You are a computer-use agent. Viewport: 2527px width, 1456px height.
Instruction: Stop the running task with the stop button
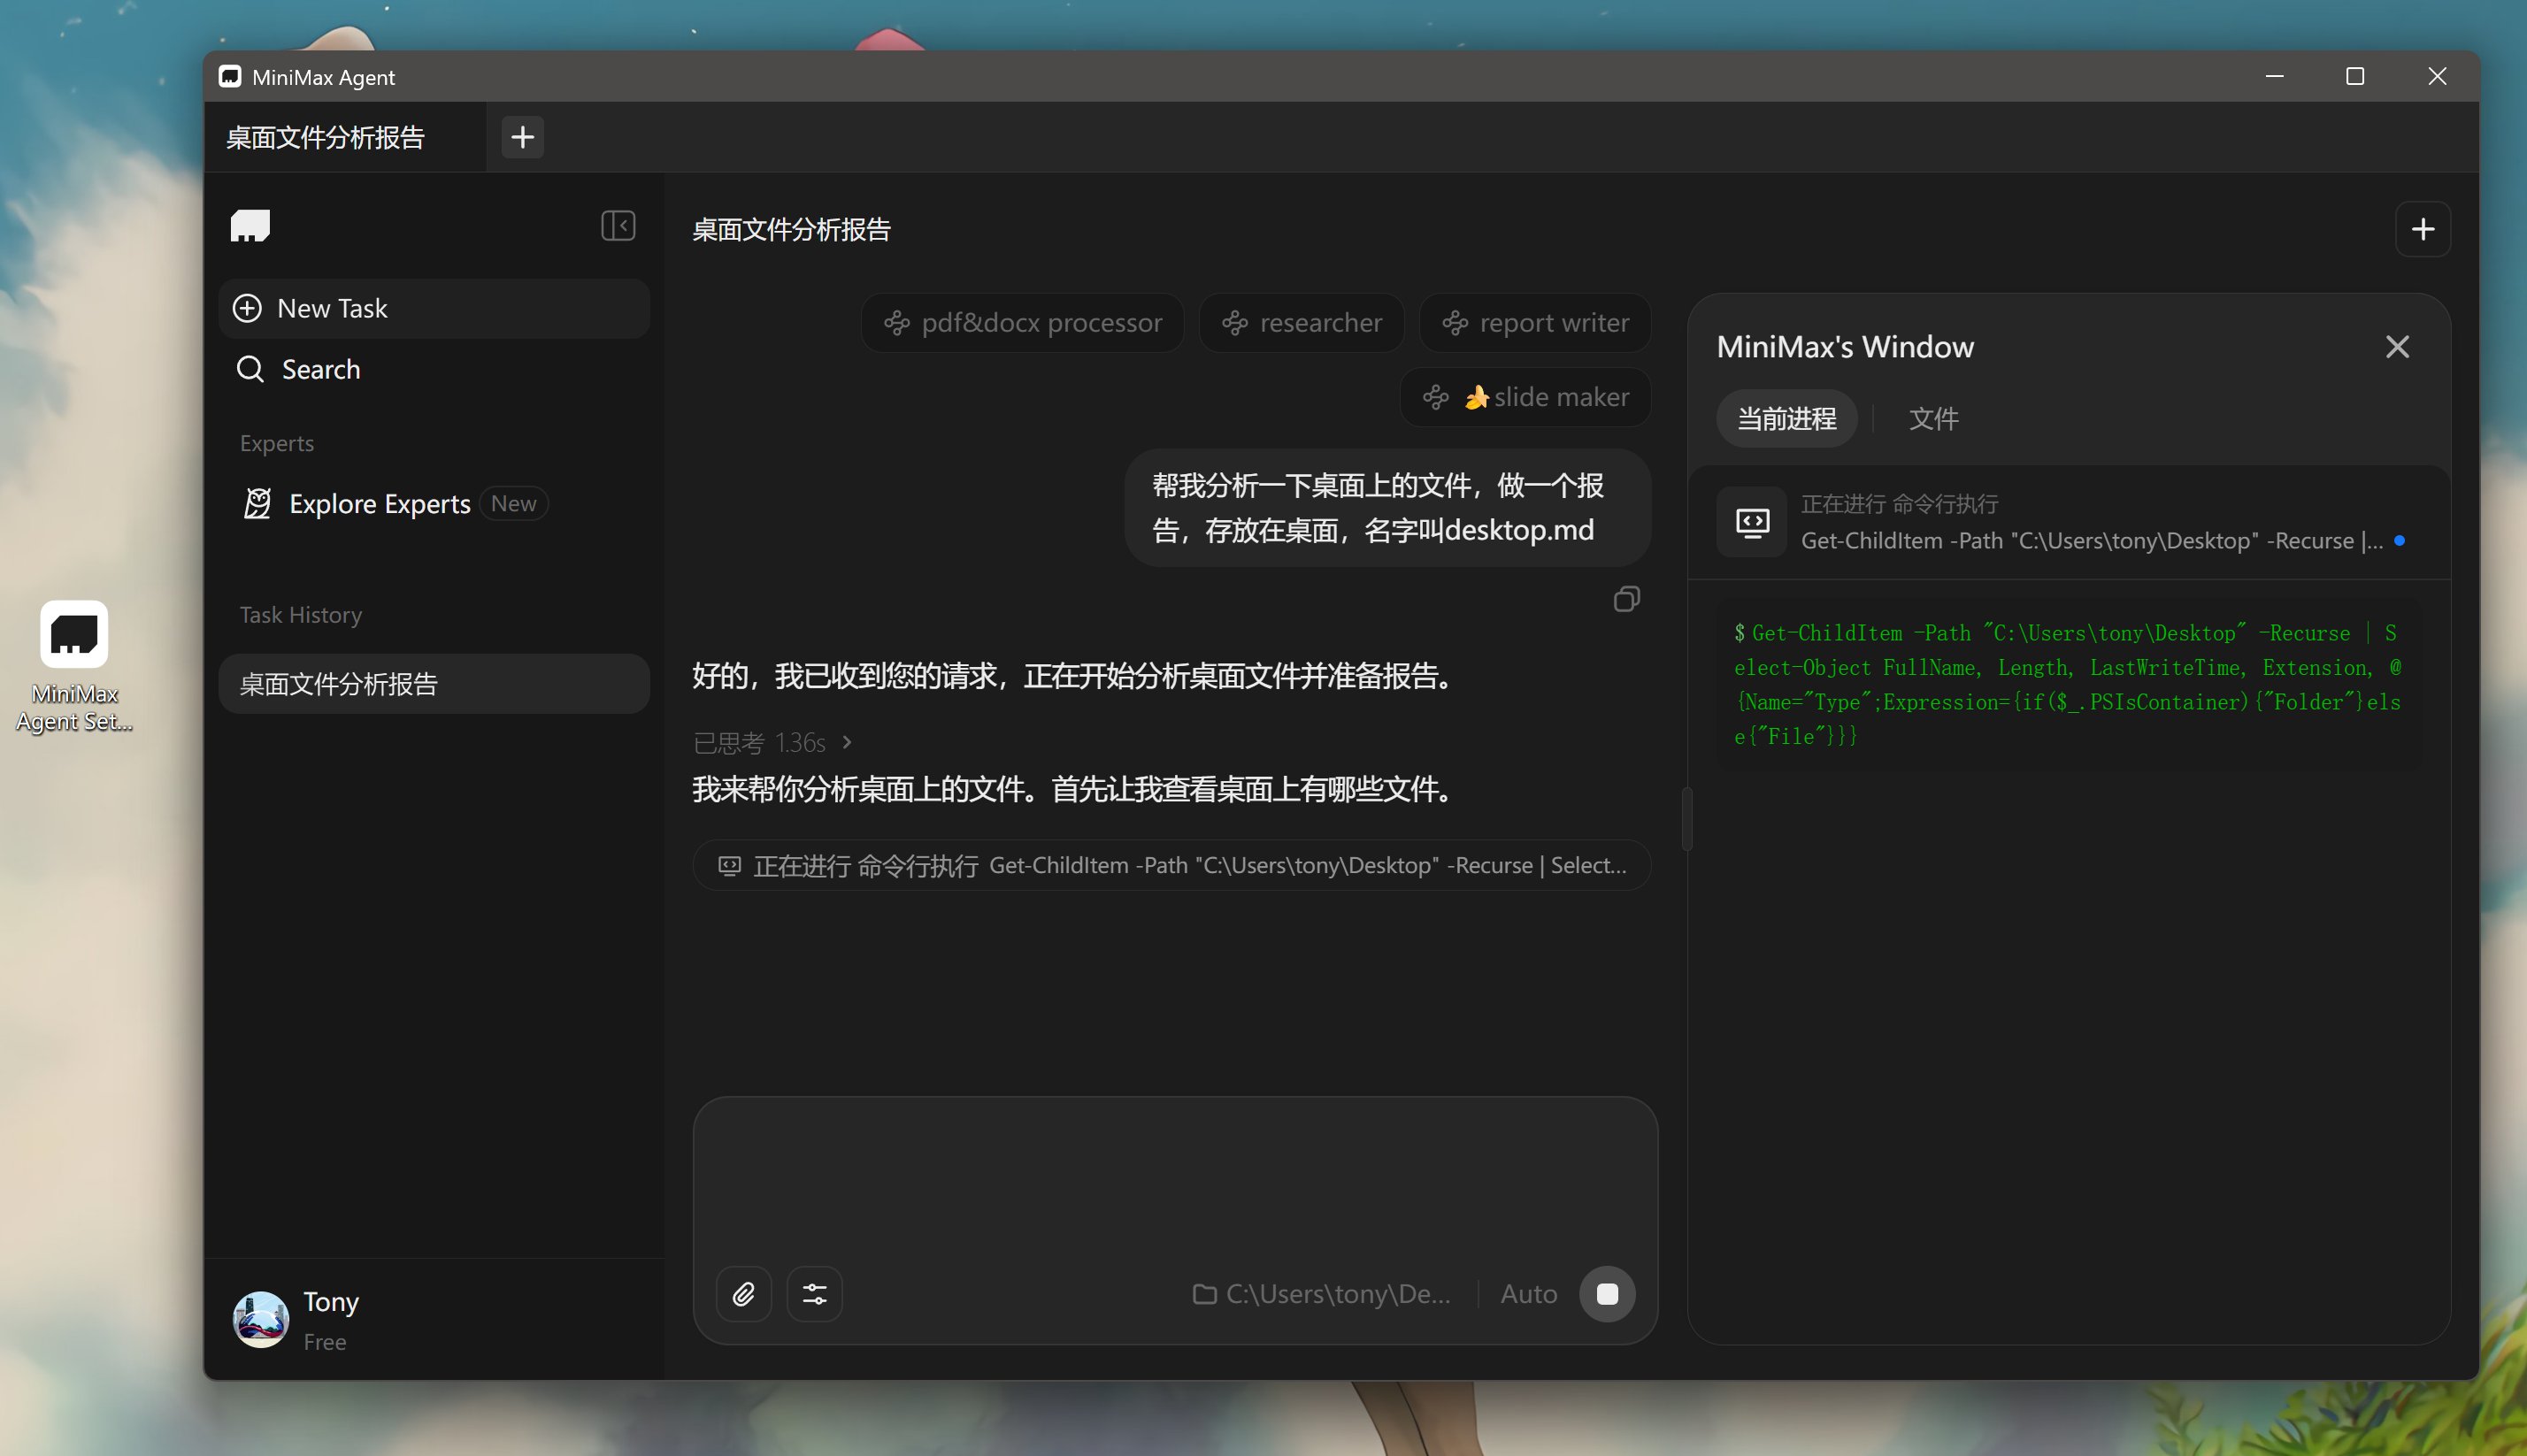pyautogui.click(x=1606, y=1294)
